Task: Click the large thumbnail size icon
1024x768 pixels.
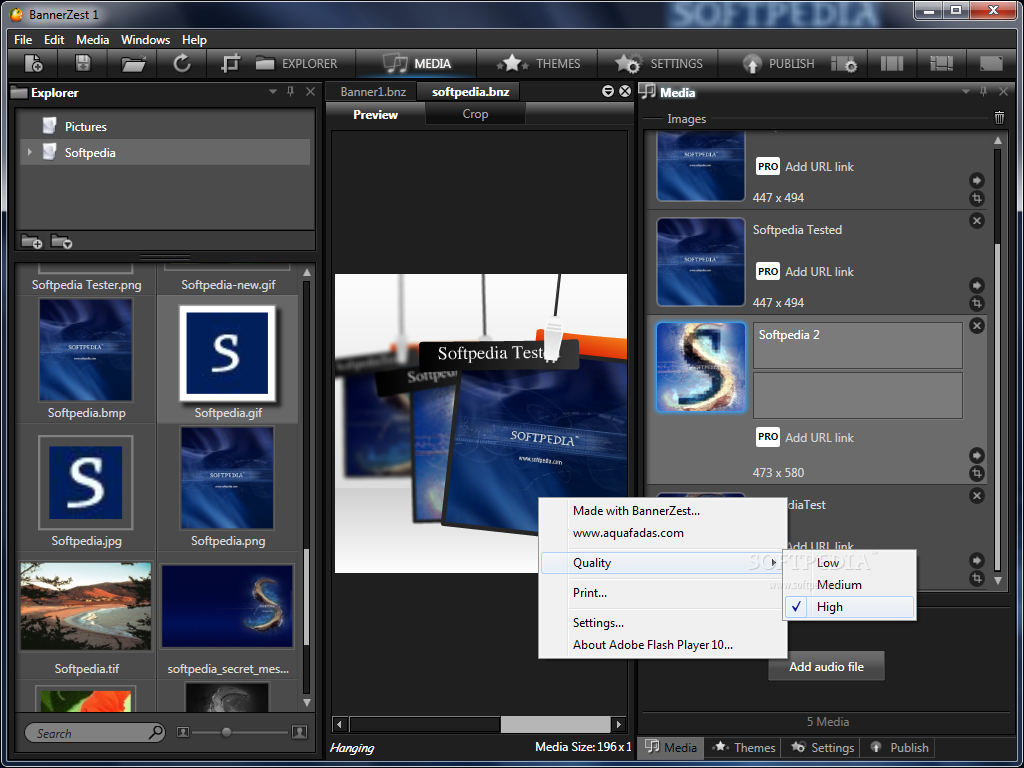Action: [299, 732]
